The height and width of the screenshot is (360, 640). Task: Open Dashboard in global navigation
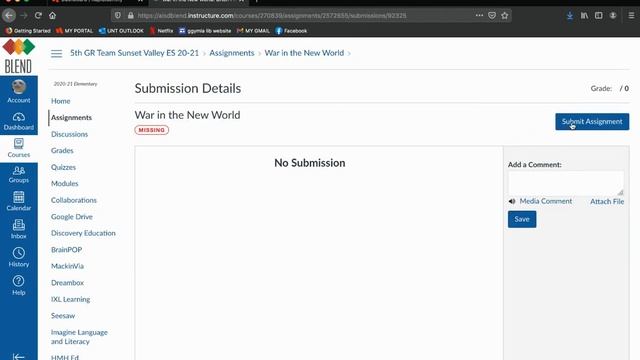click(x=19, y=121)
